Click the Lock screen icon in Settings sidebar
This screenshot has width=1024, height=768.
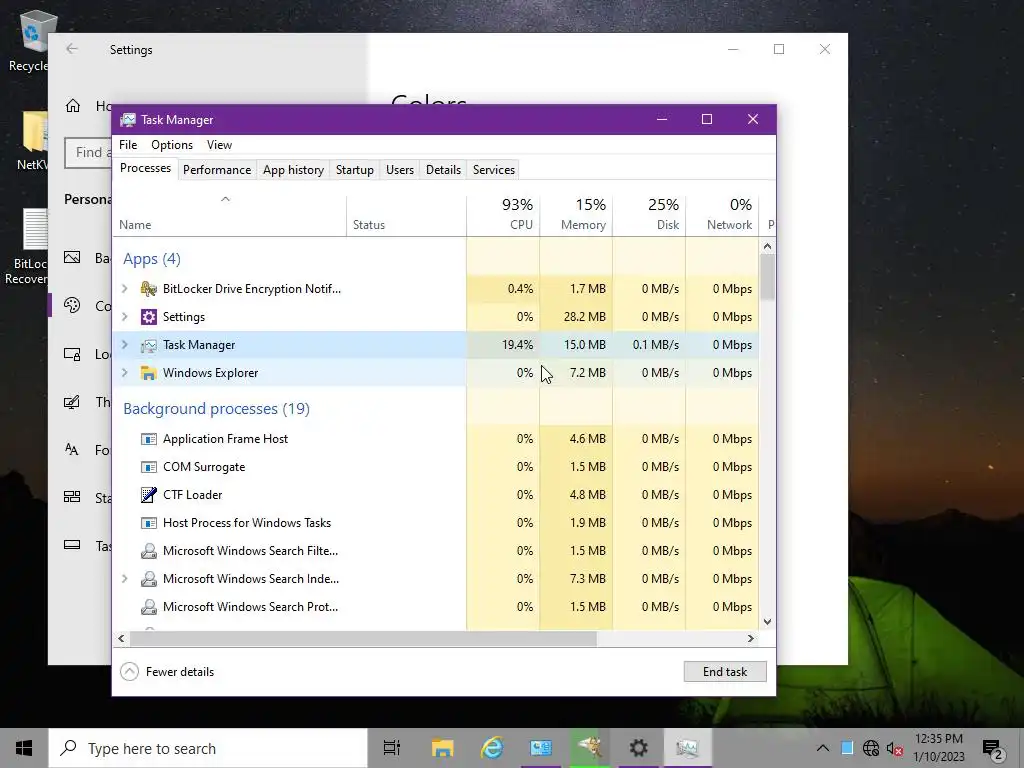pyautogui.click(x=72, y=354)
